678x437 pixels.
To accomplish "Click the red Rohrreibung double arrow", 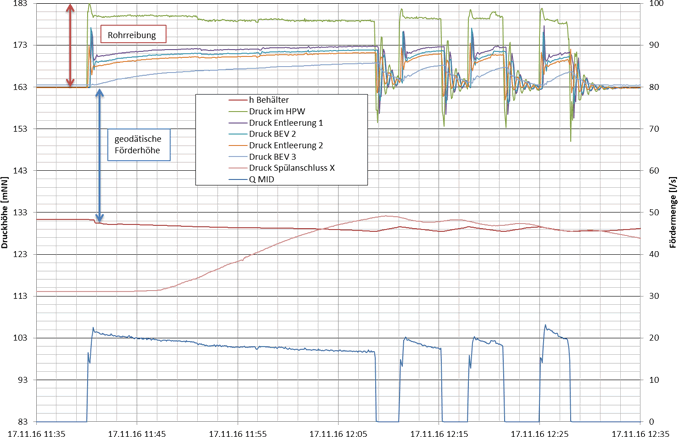I will pyautogui.click(x=69, y=45).
